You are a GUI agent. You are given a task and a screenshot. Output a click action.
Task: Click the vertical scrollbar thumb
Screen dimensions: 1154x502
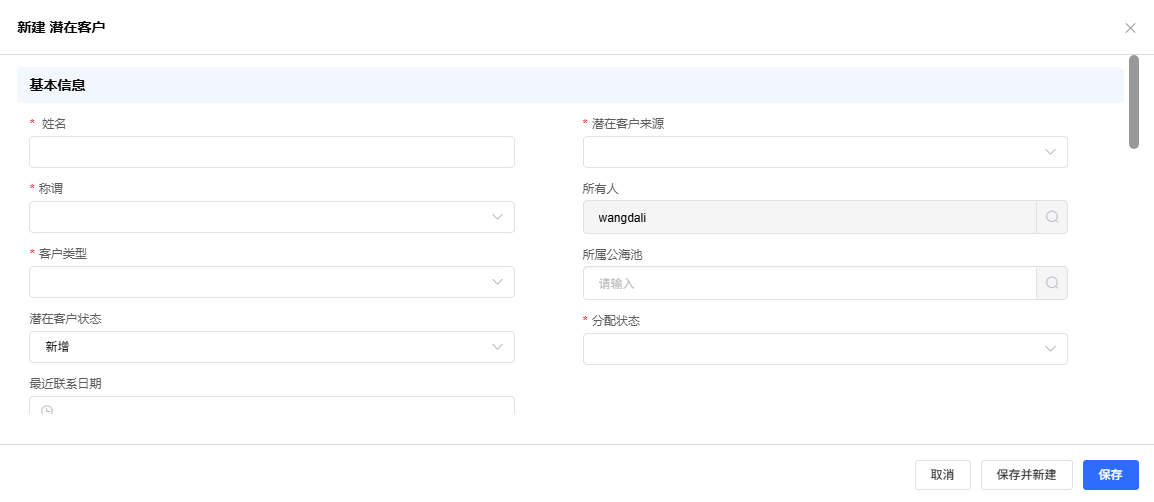click(x=1134, y=101)
